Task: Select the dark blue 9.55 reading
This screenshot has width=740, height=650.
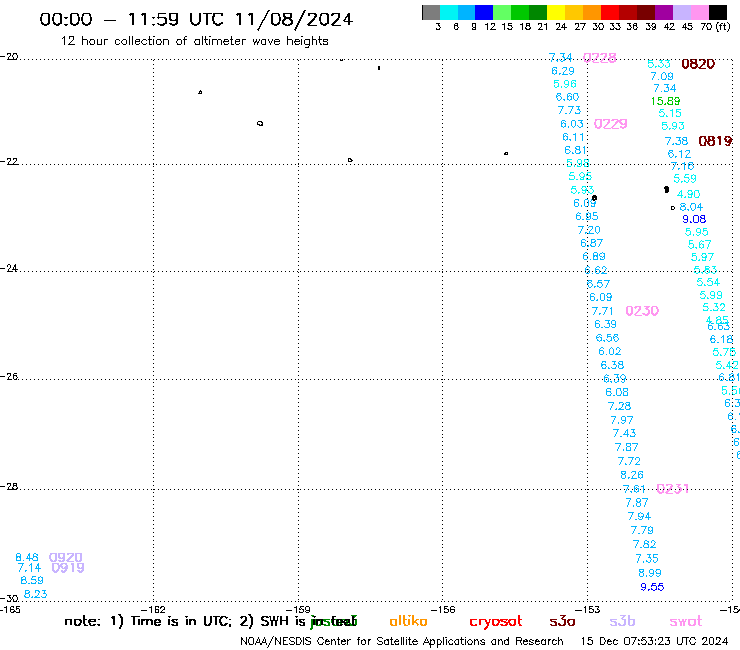Action: point(652,587)
